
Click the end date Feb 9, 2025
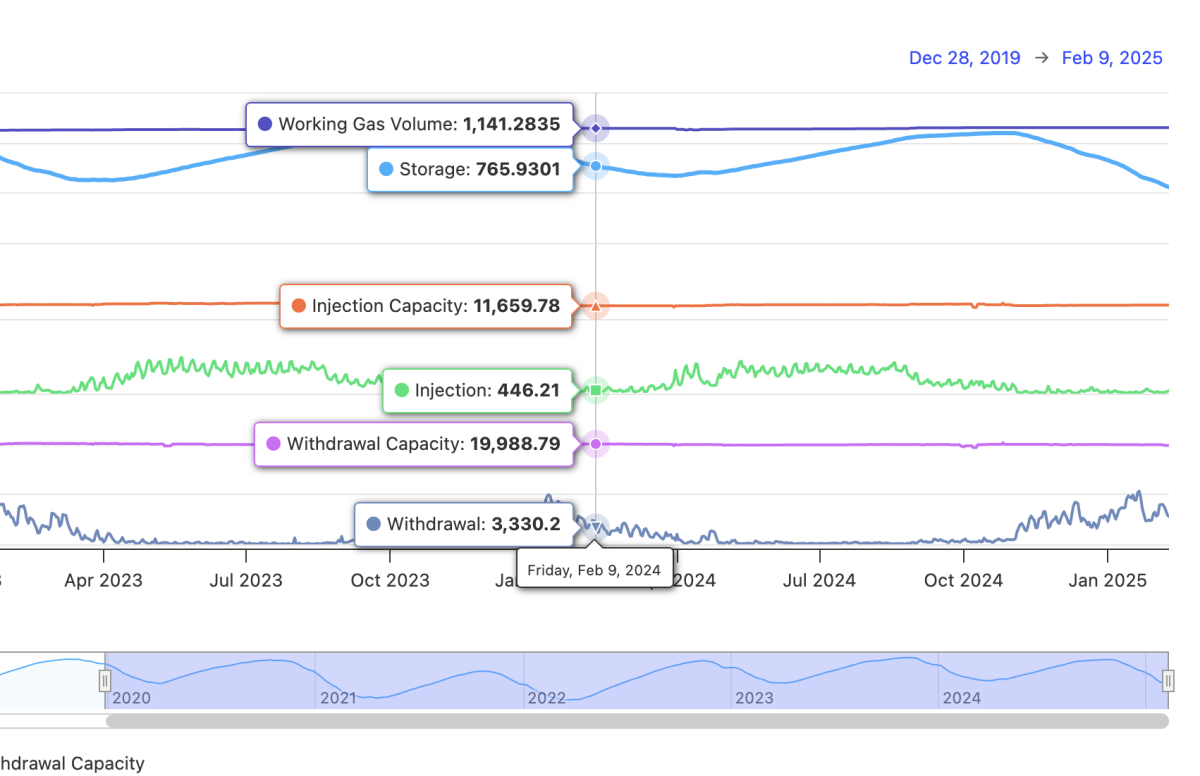pos(1112,58)
